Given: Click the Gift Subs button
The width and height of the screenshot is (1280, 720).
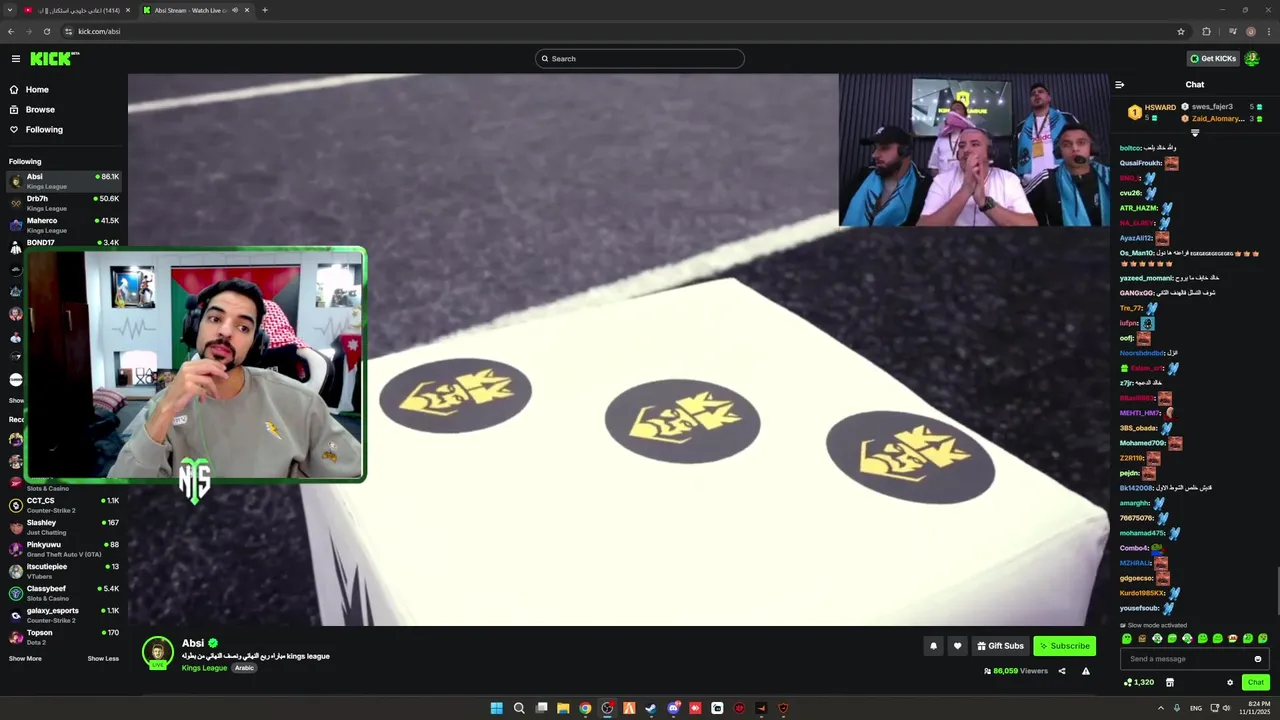Looking at the screenshot, I should click(1000, 646).
